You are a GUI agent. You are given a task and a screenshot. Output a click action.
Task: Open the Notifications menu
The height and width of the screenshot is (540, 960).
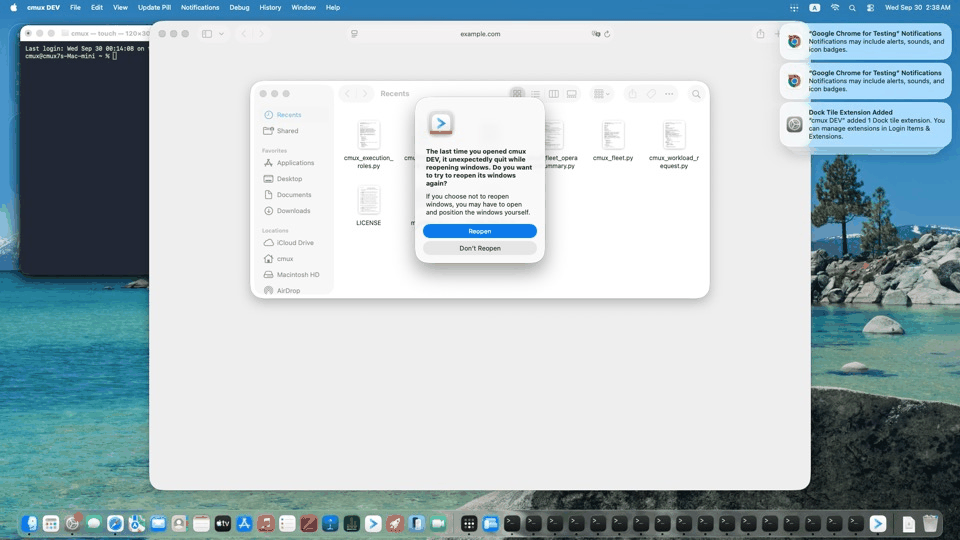click(x=200, y=7)
